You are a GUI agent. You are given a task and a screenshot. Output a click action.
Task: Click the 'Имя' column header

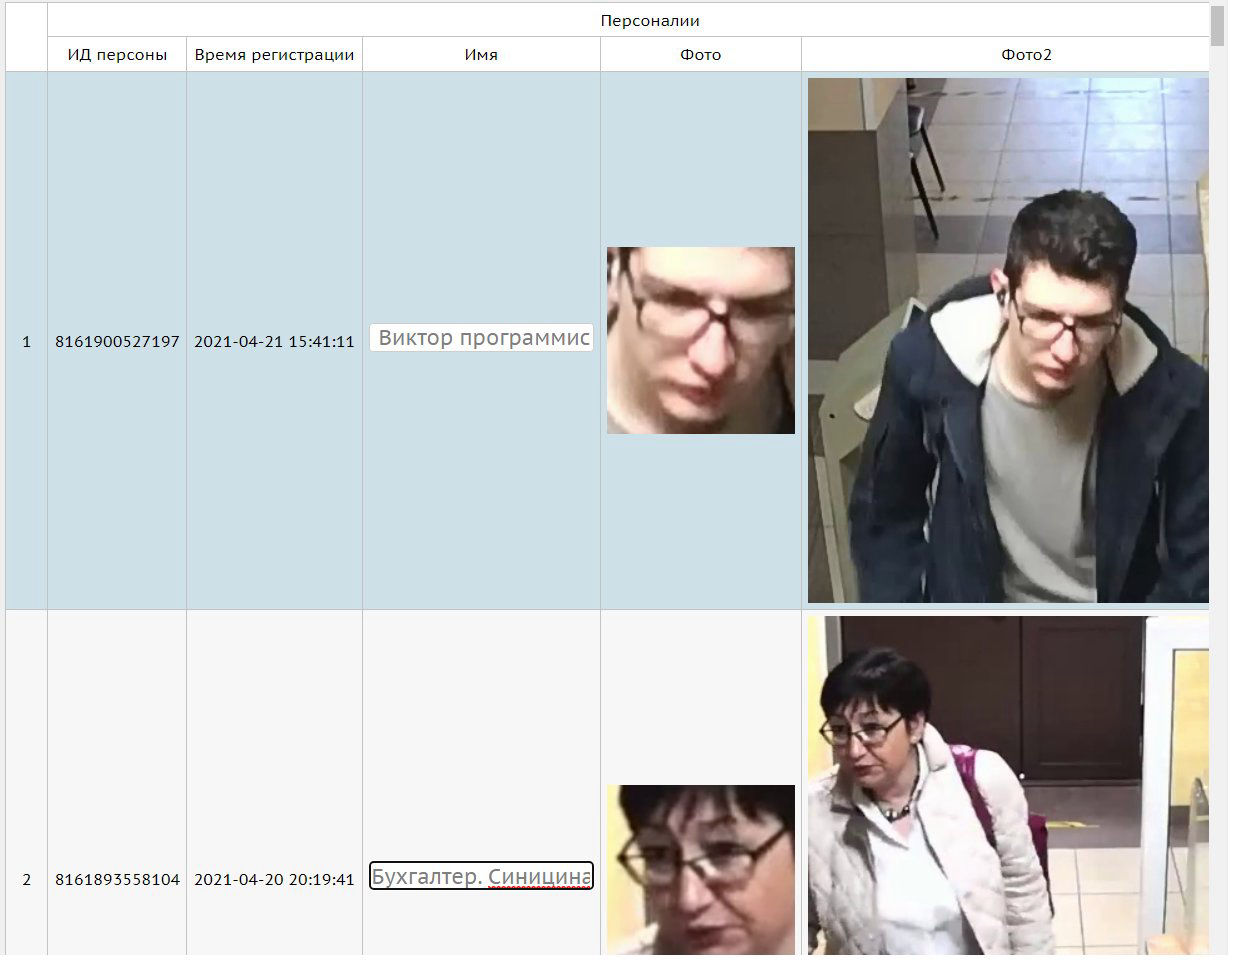coord(481,55)
